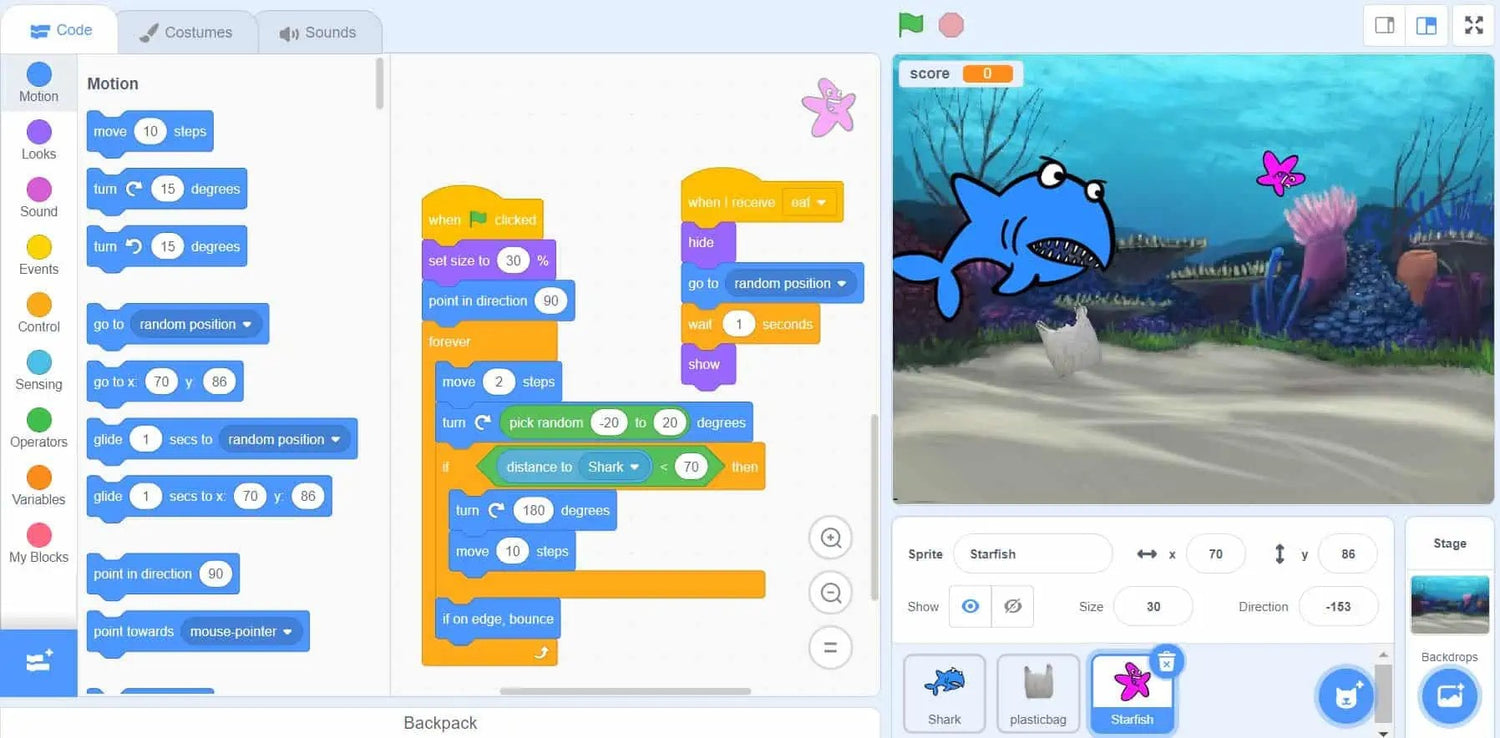Image resolution: width=1500 pixels, height=738 pixels.
Task: Show sprite using the eye icon
Action: 970,607
